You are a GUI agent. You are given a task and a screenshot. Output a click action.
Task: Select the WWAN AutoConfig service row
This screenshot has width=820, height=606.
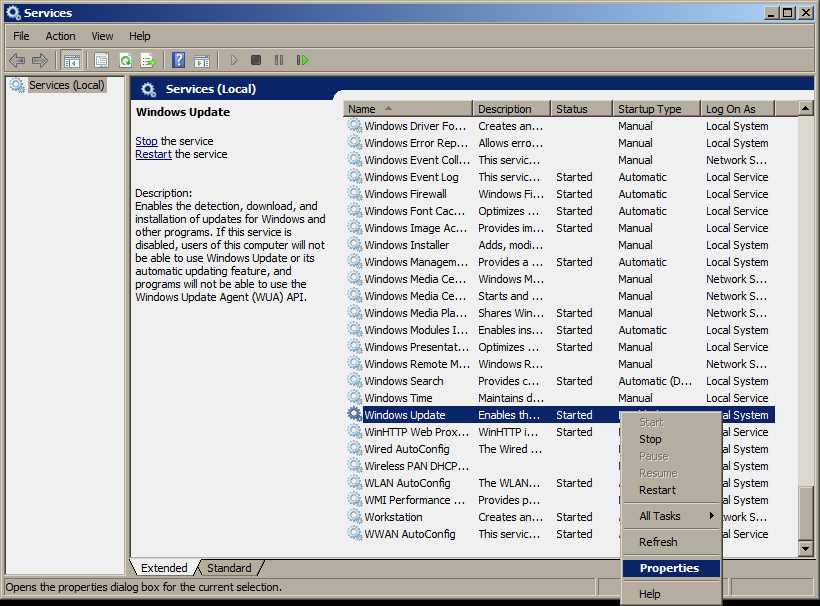(560, 534)
